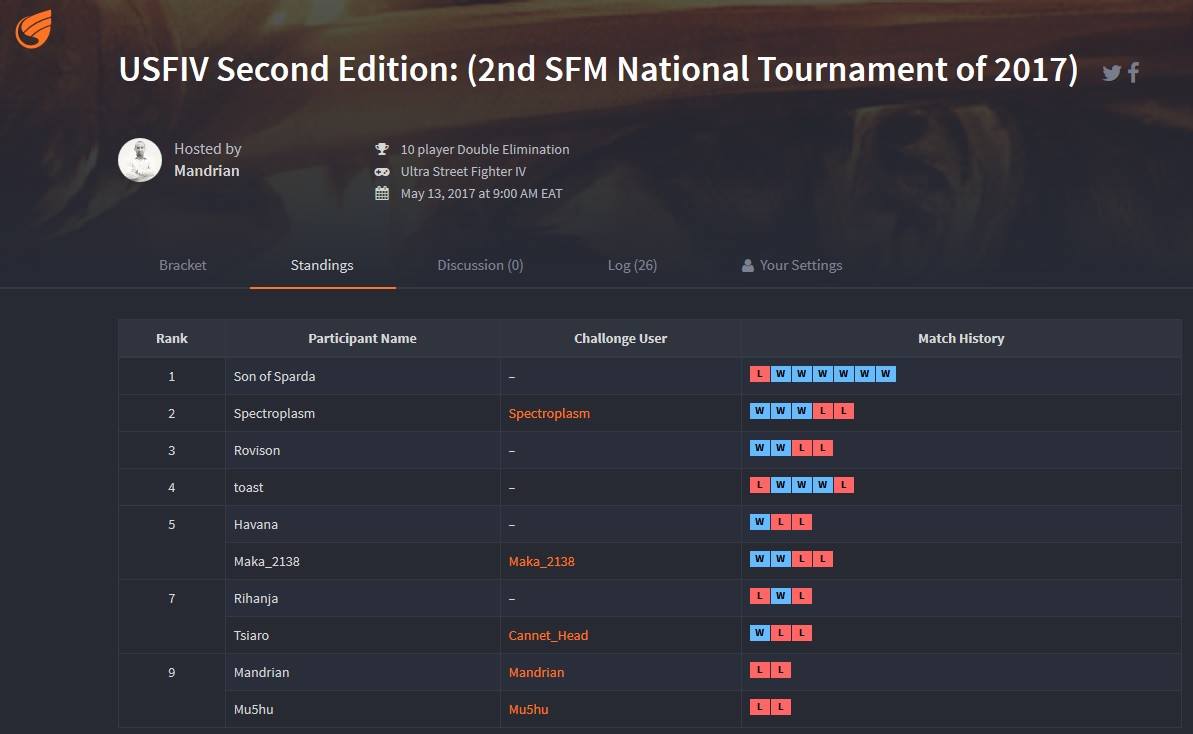Click the Challonge User column header
The height and width of the screenshot is (734, 1193).
[621, 338]
